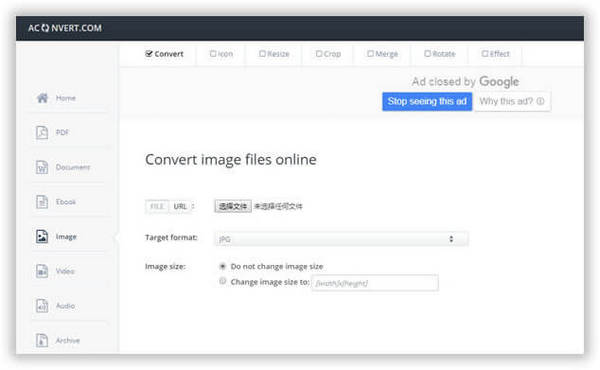
Task: Open the Home link in sidebar
Action: coord(66,98)
